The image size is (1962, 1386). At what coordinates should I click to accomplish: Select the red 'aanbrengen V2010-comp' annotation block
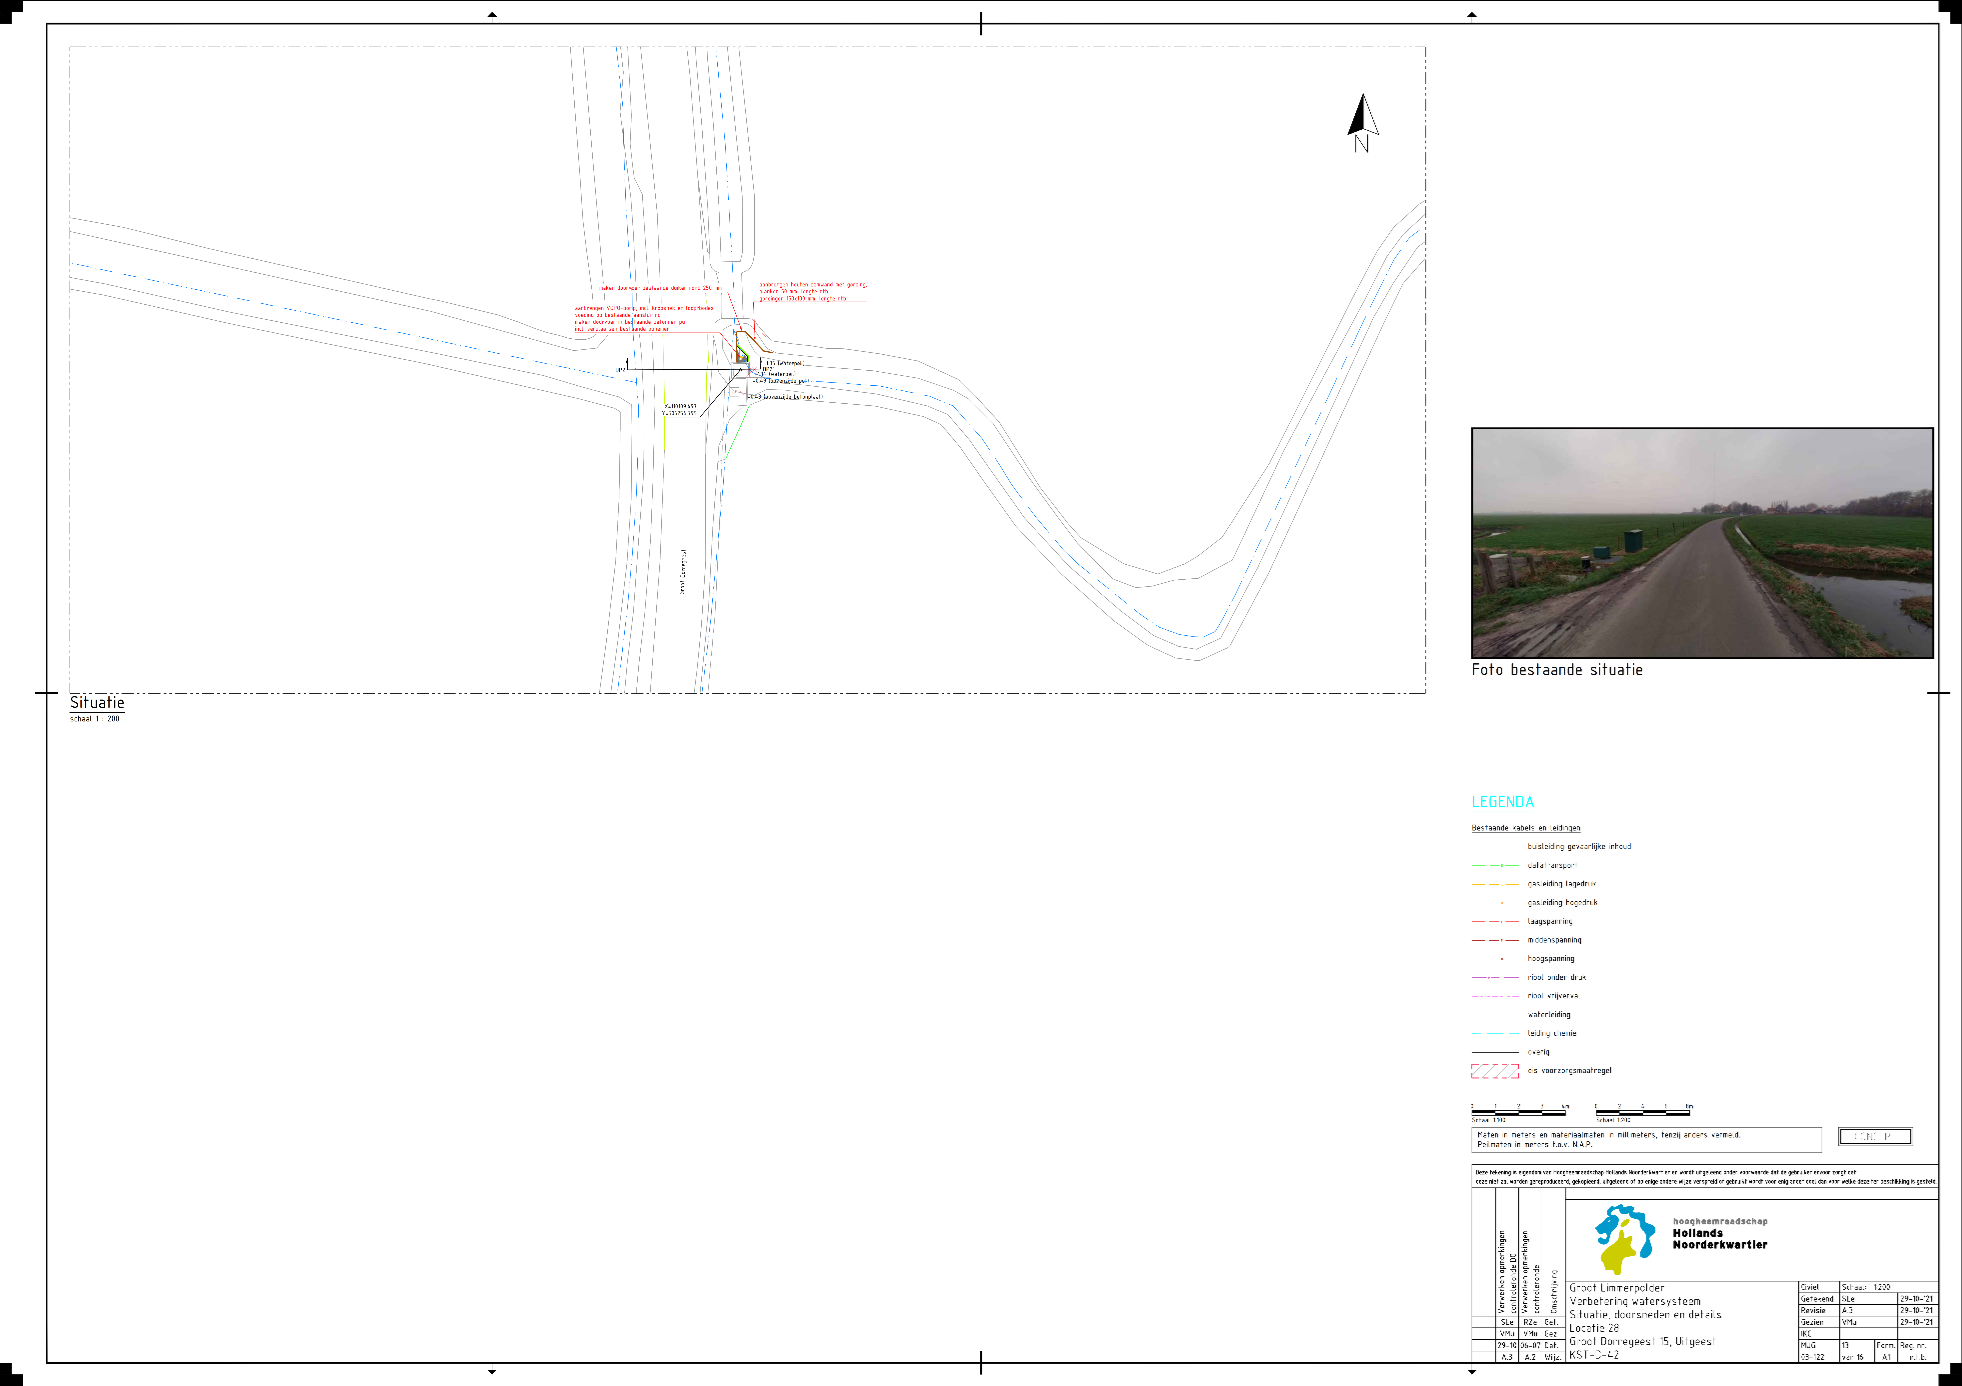point(644,318)
